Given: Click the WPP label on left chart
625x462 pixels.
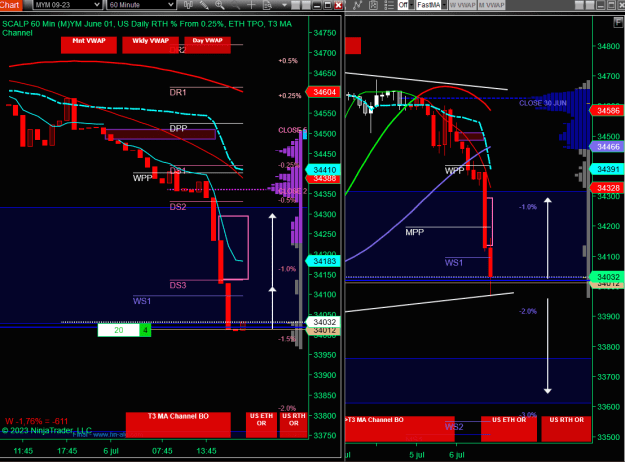Looking at the screenshot, I should tap(142, 178).
